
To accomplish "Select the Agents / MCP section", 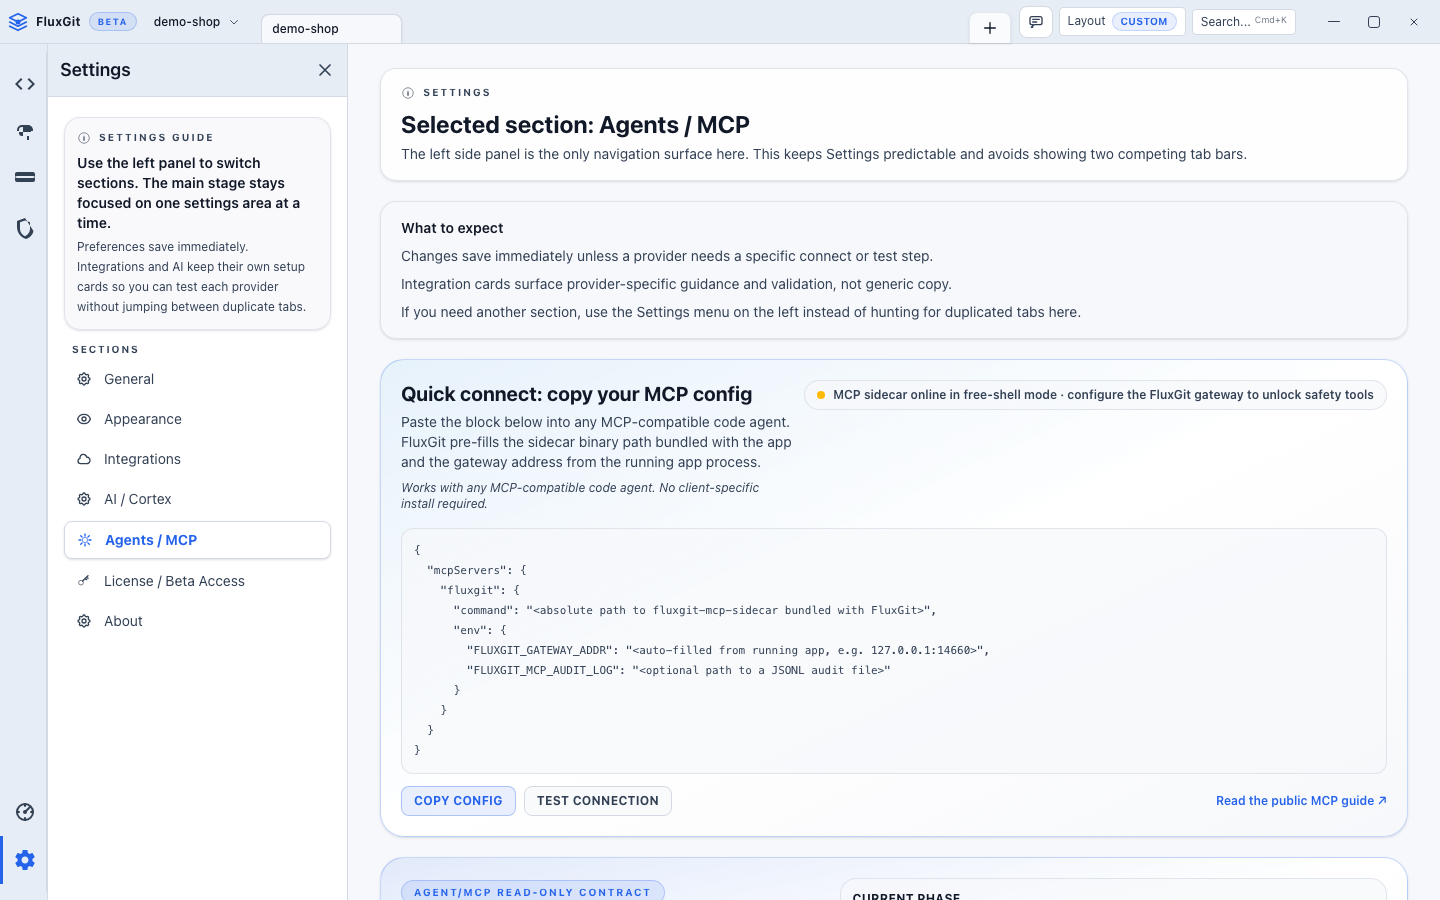I will point(197,540).
